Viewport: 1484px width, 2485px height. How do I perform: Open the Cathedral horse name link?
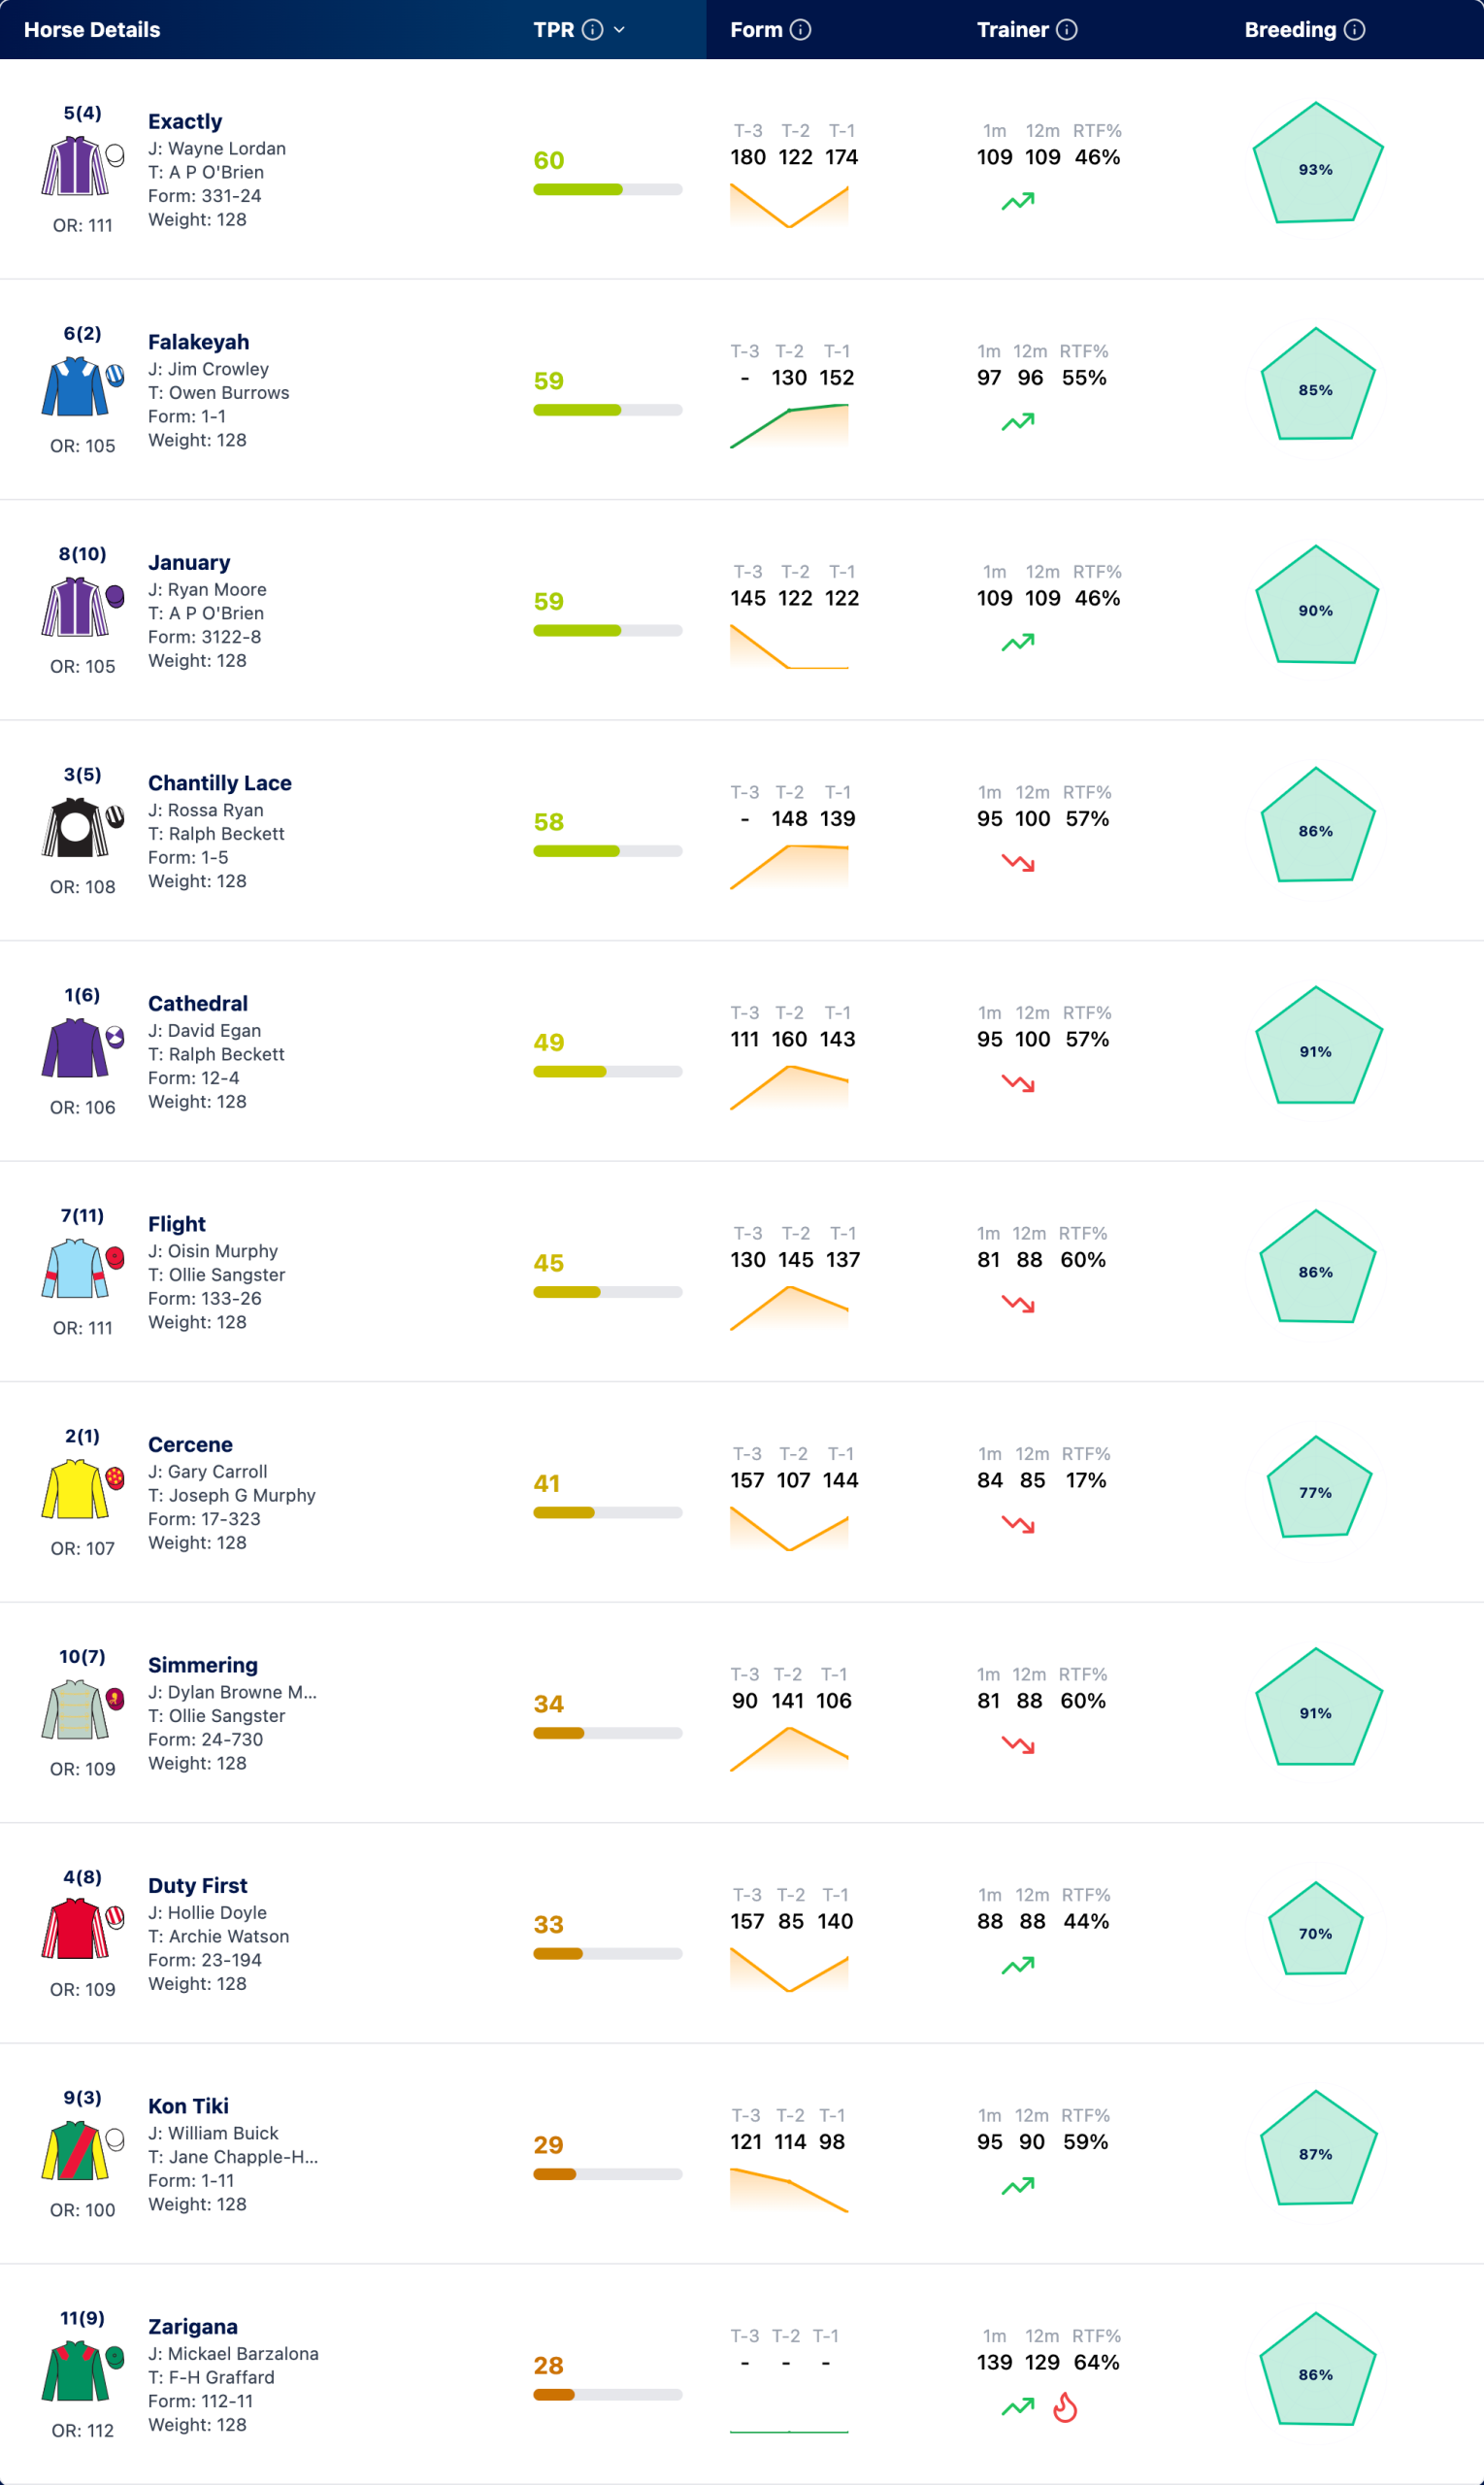[x=198, y=1003]
